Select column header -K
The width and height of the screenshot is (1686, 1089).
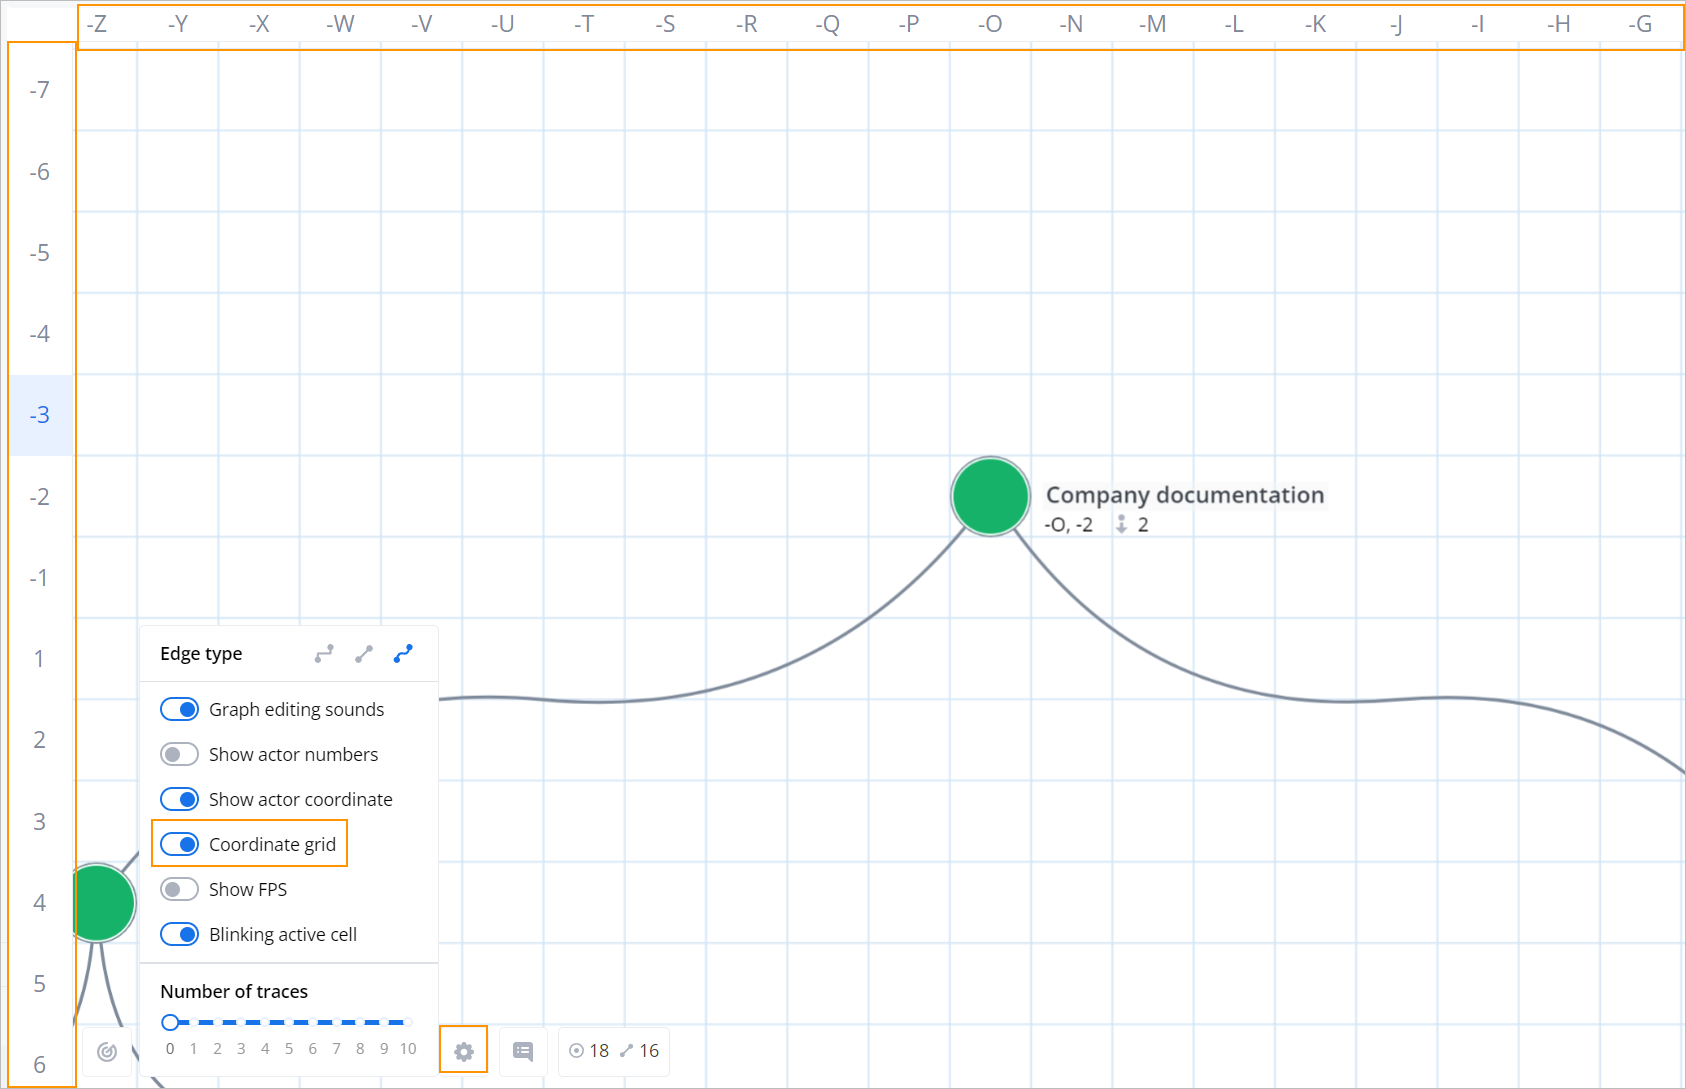click(1315, 24)
